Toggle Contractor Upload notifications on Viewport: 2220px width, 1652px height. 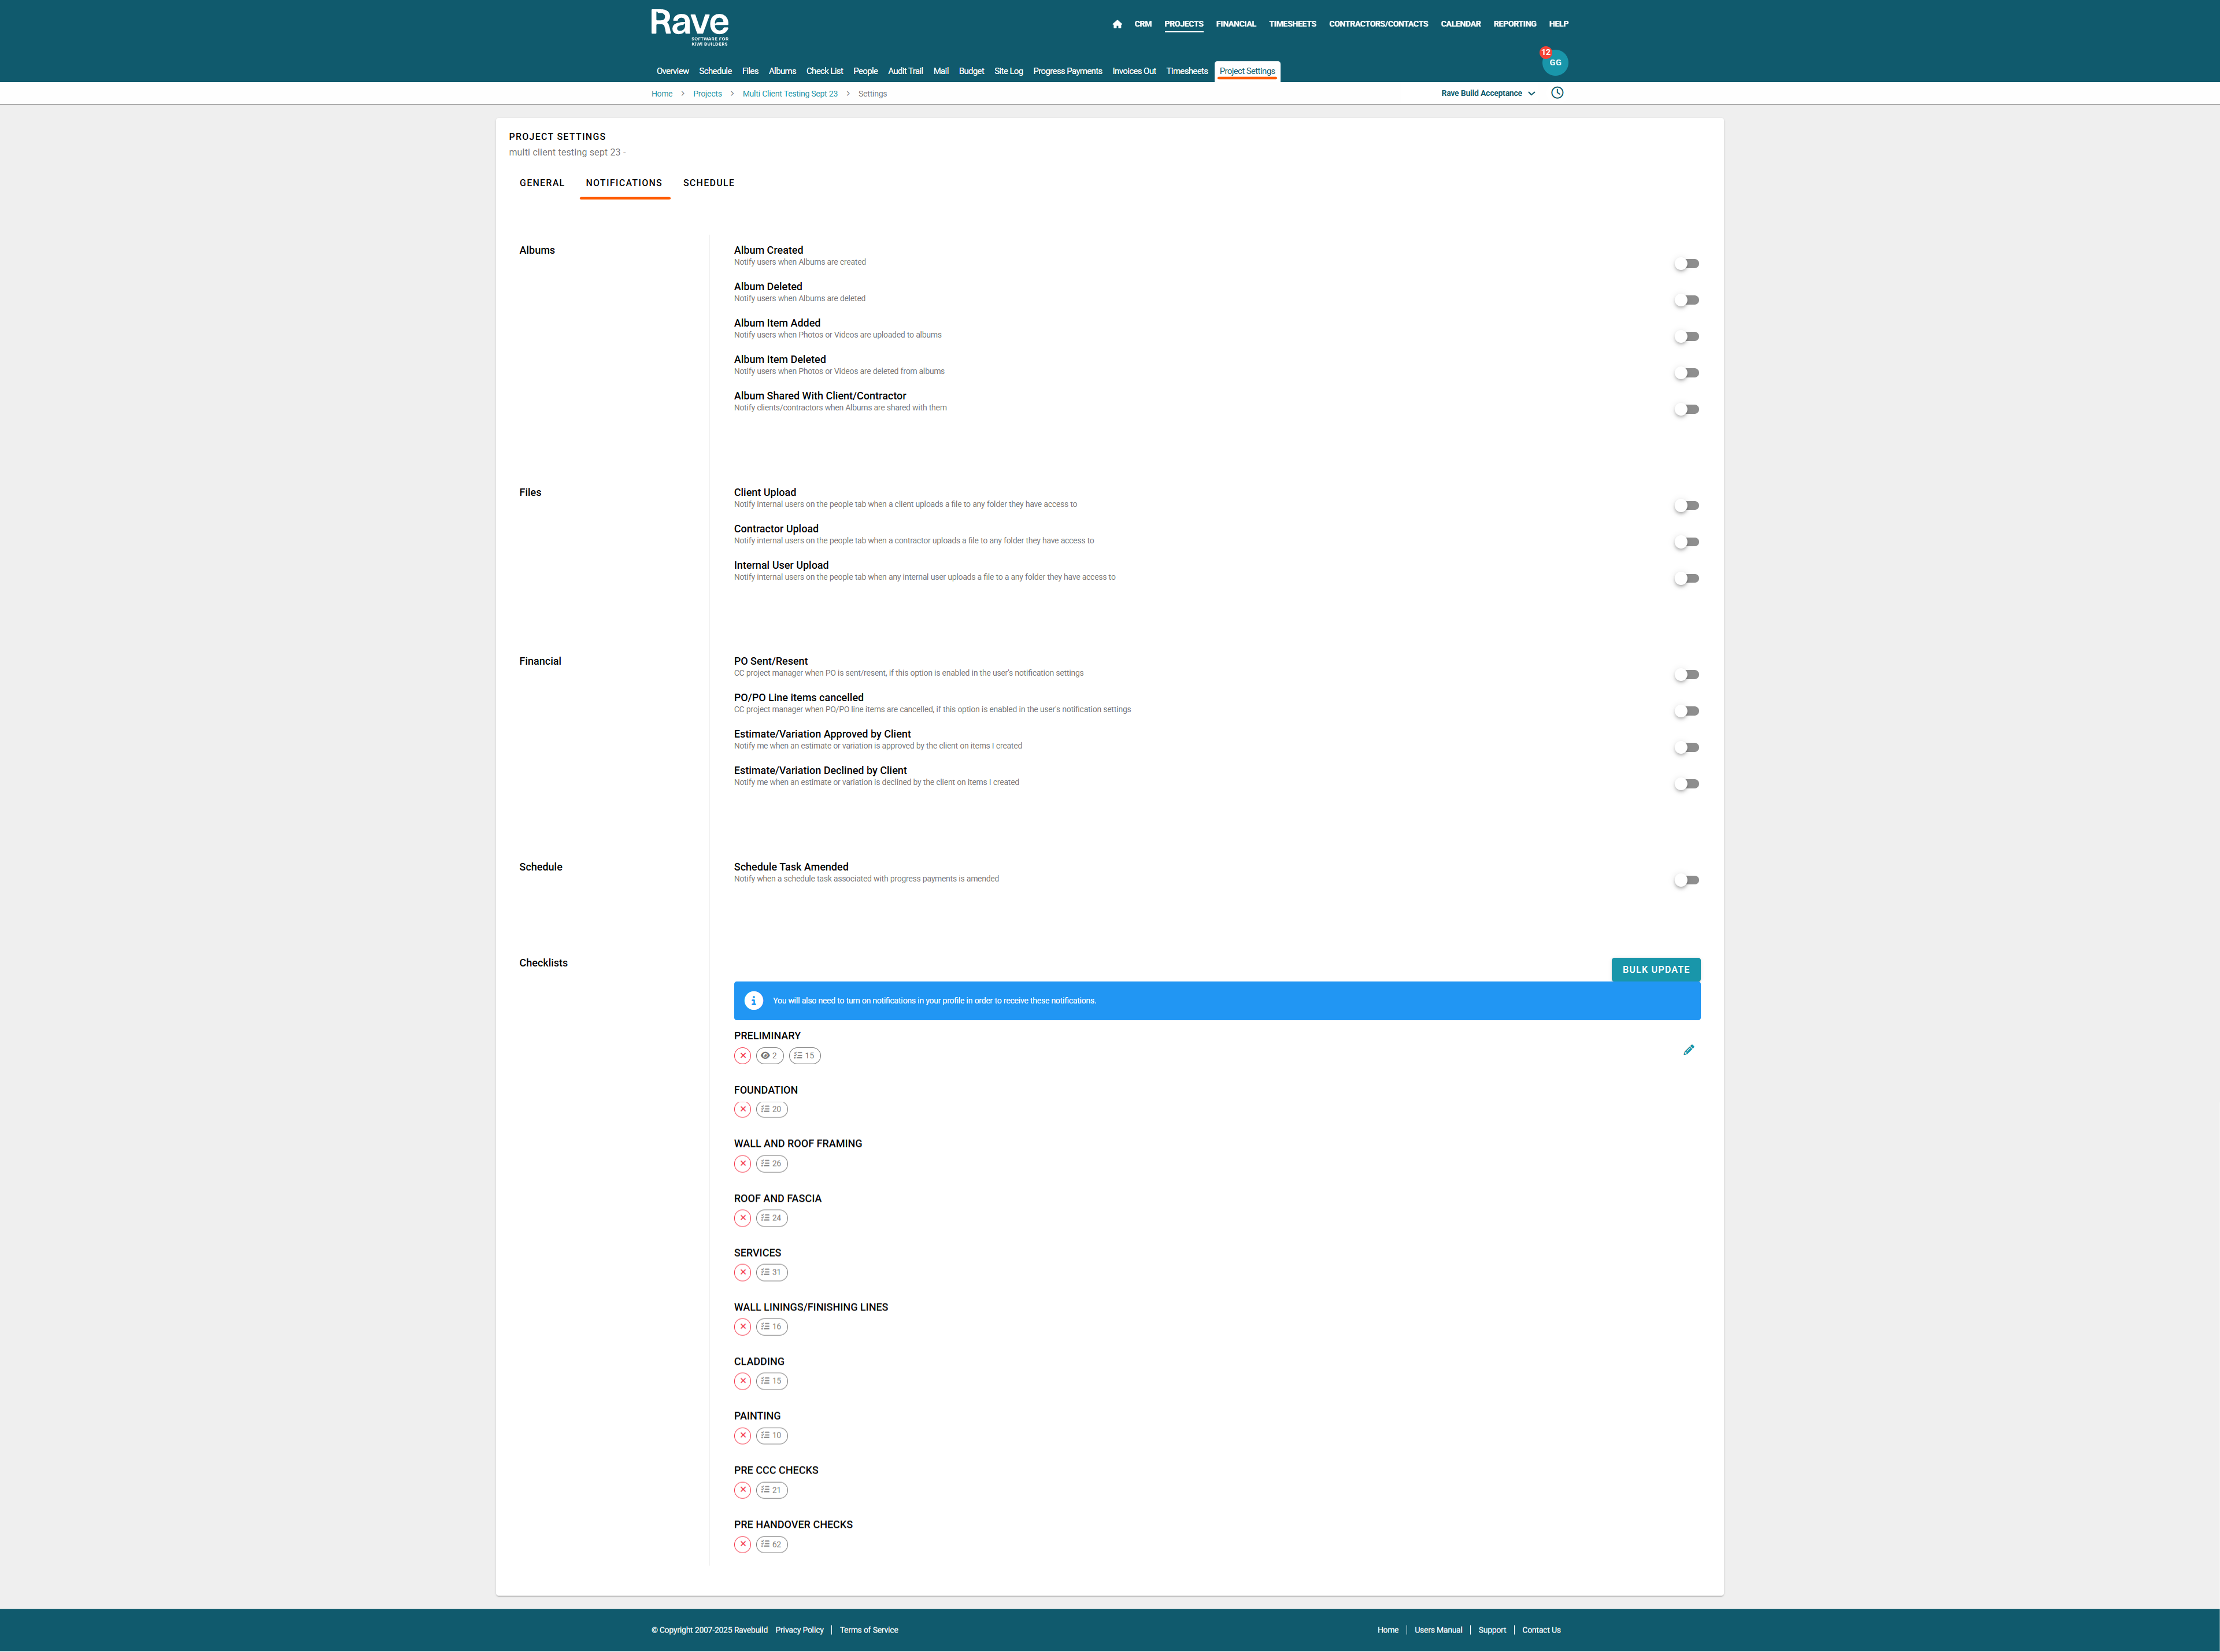pyautogui.click(x=1687, y=542)
